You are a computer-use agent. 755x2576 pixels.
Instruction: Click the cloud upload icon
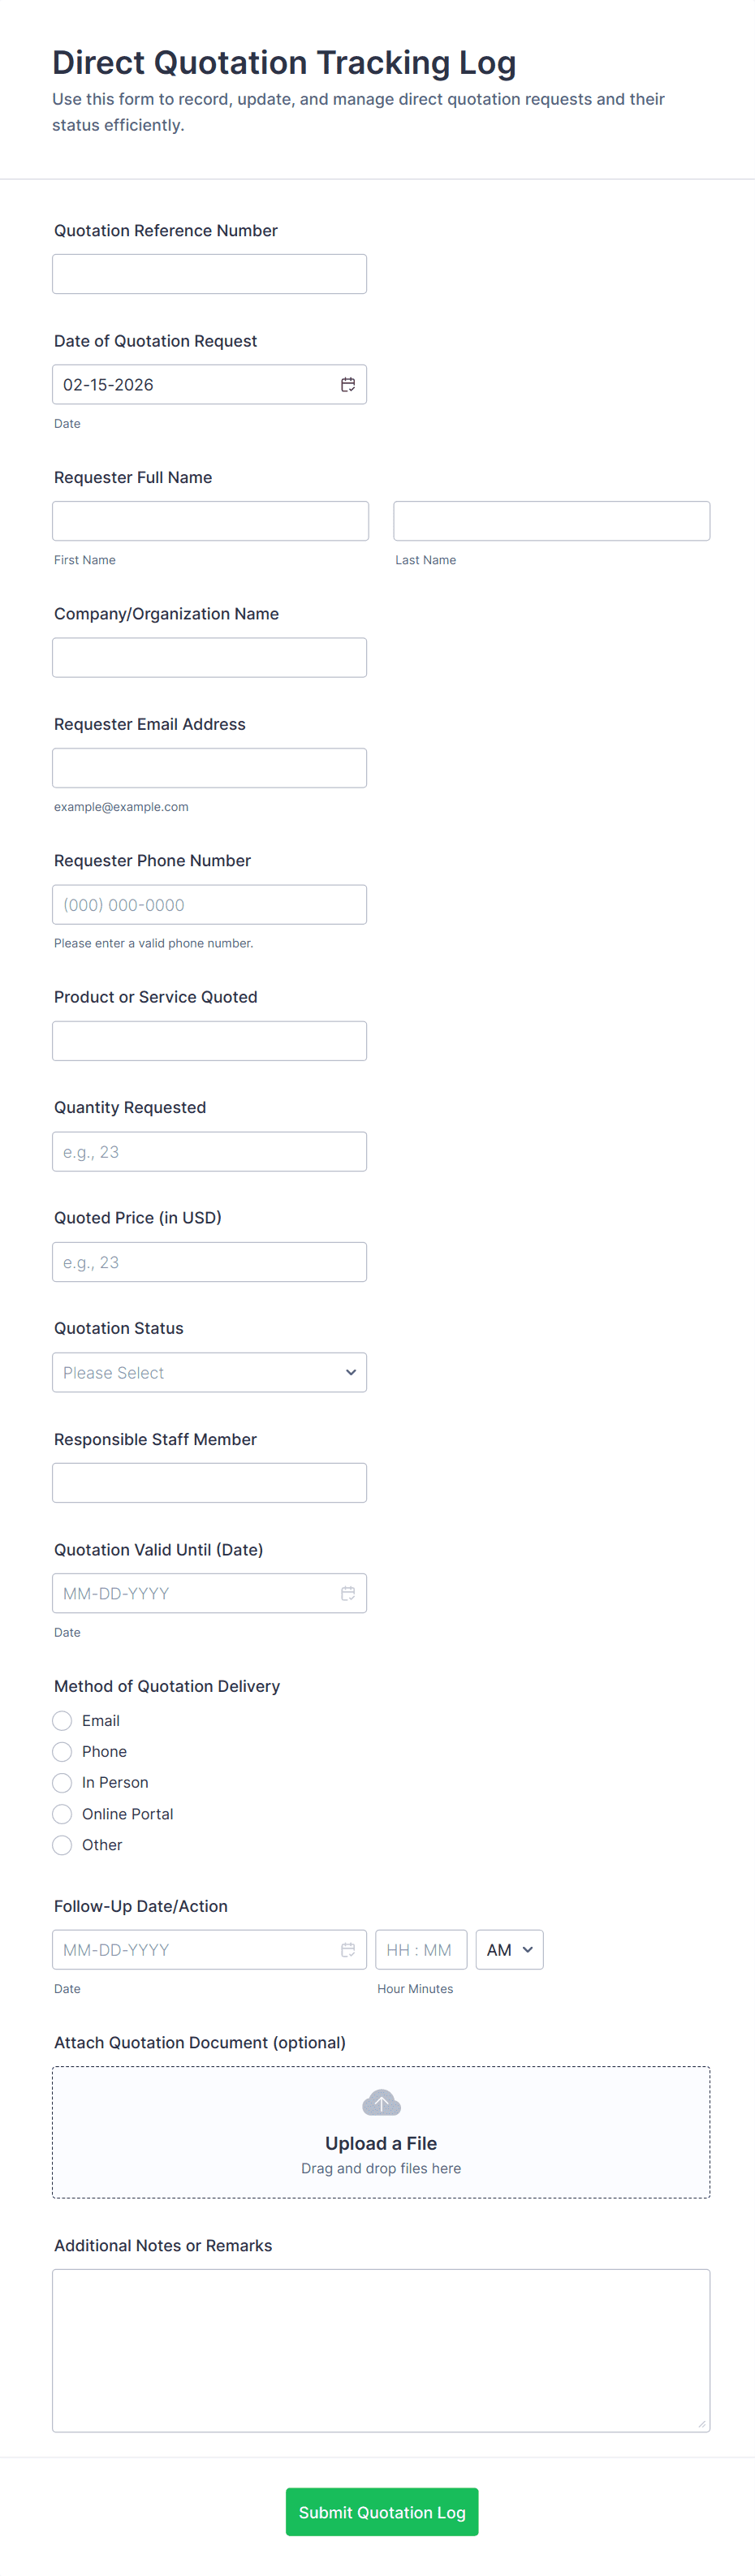point(381,2102)
